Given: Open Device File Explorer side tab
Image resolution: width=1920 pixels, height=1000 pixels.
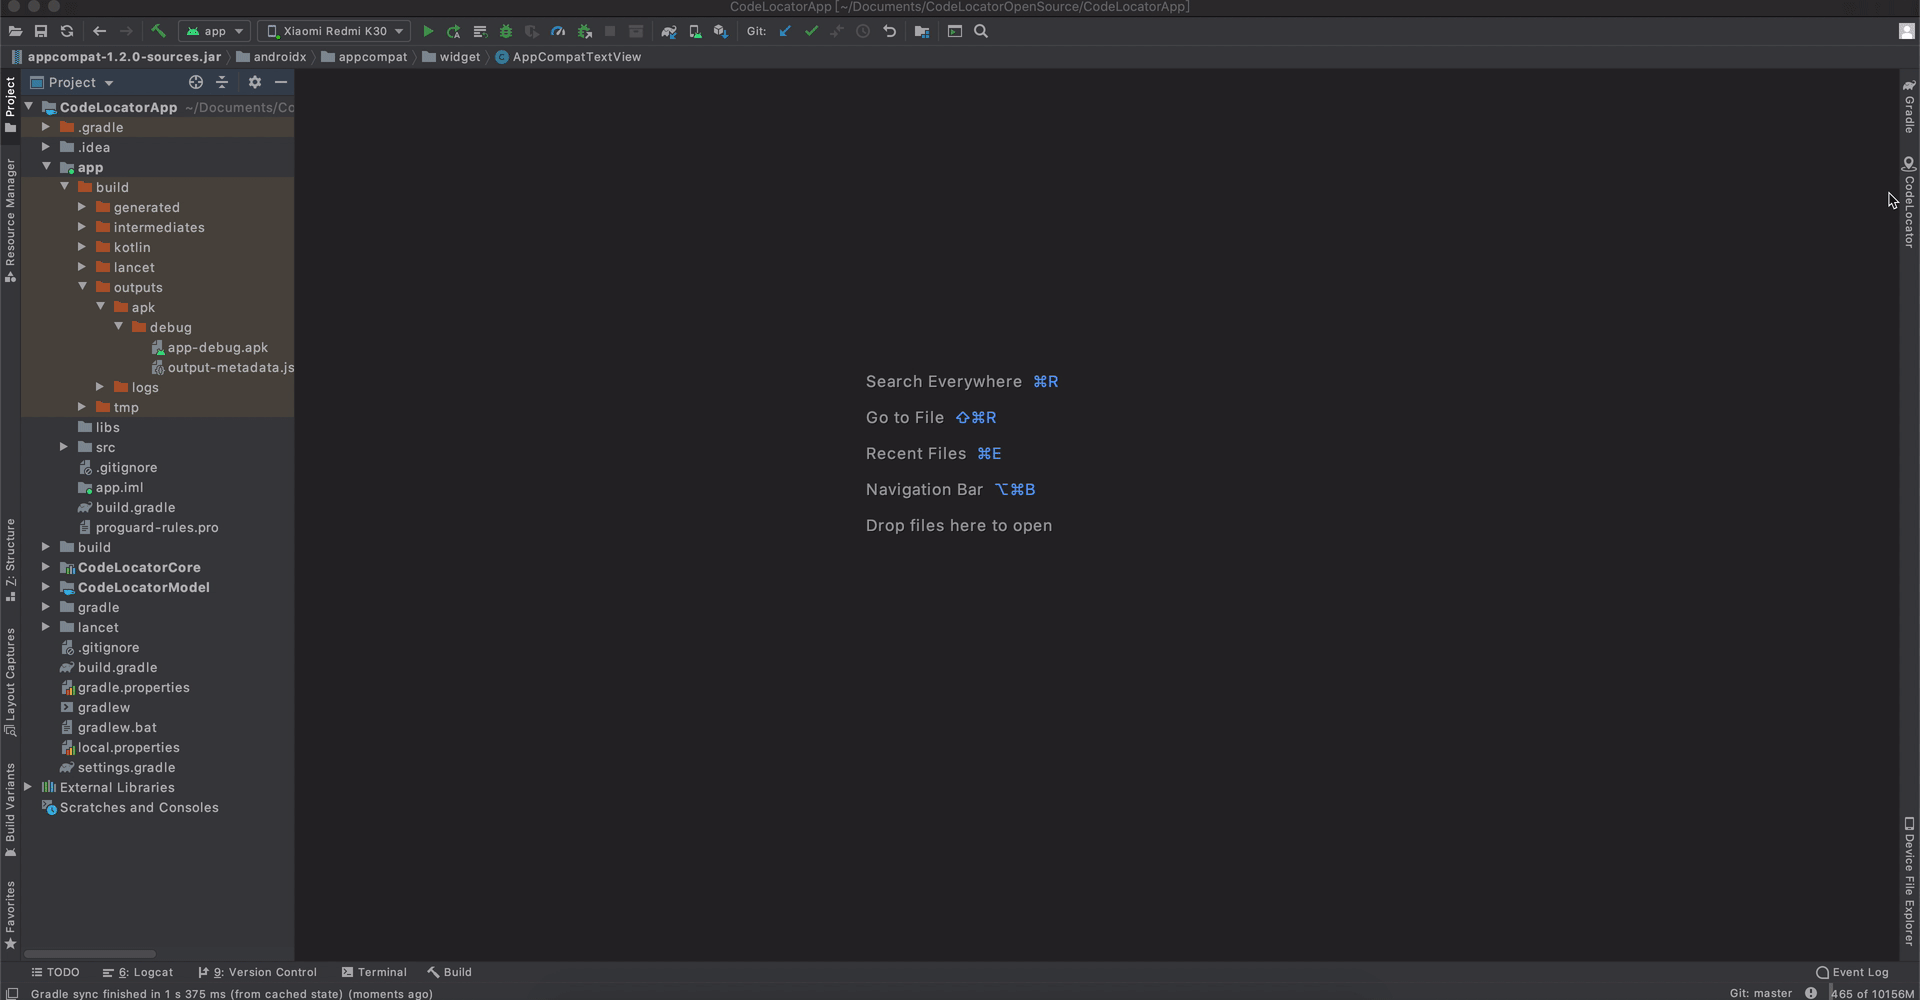Looking at the screenshot, I should pos(1908,882).
